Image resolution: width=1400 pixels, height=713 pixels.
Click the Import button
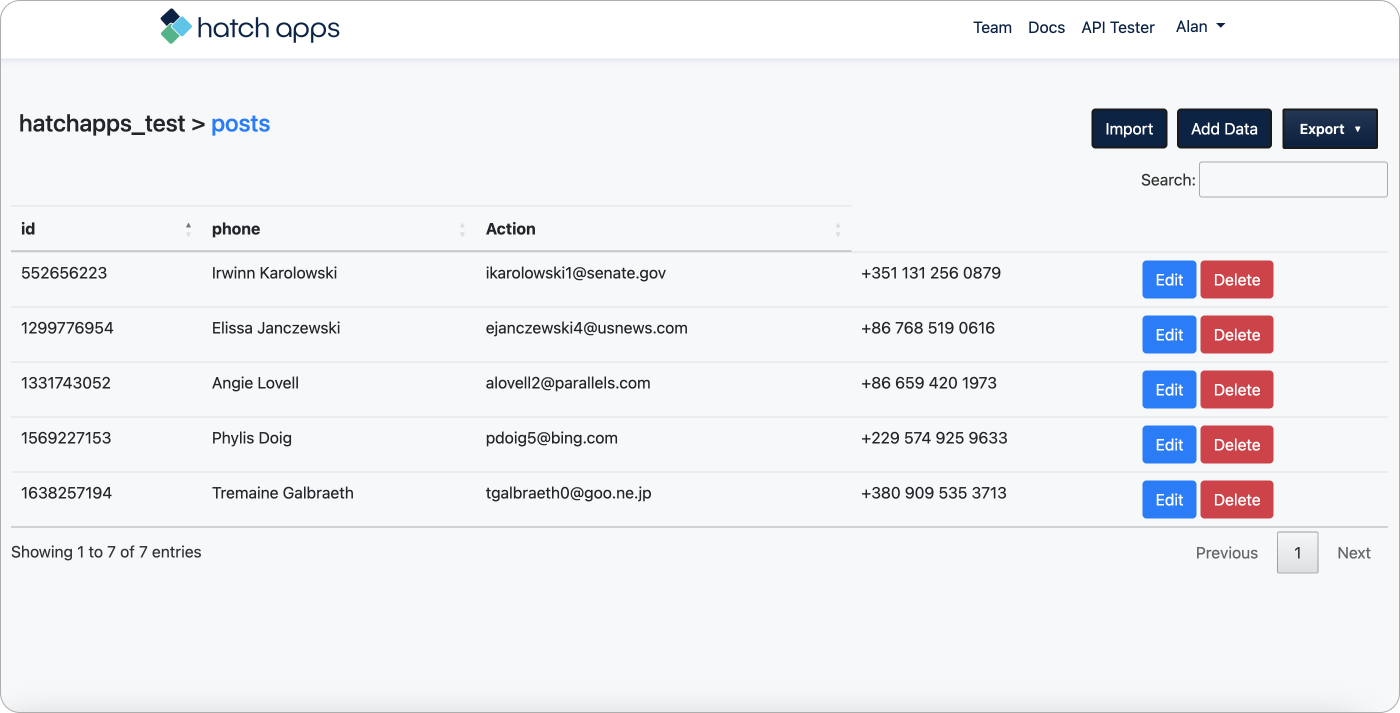coord(1129,129)
